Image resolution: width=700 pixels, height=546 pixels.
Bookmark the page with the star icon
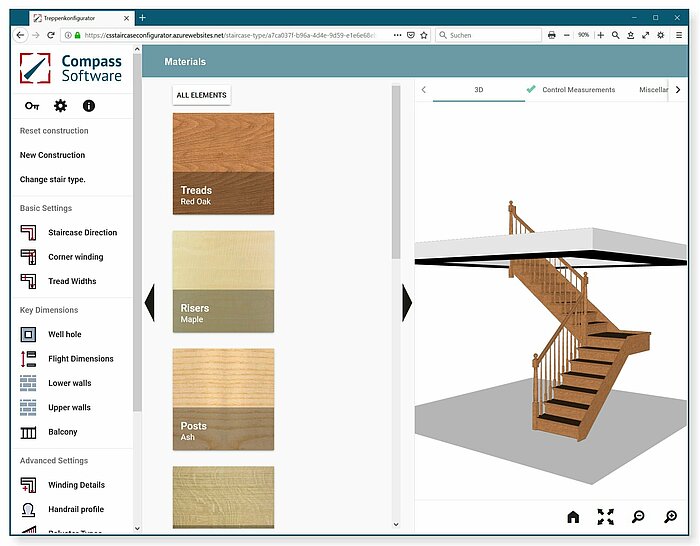coord(424,35)
